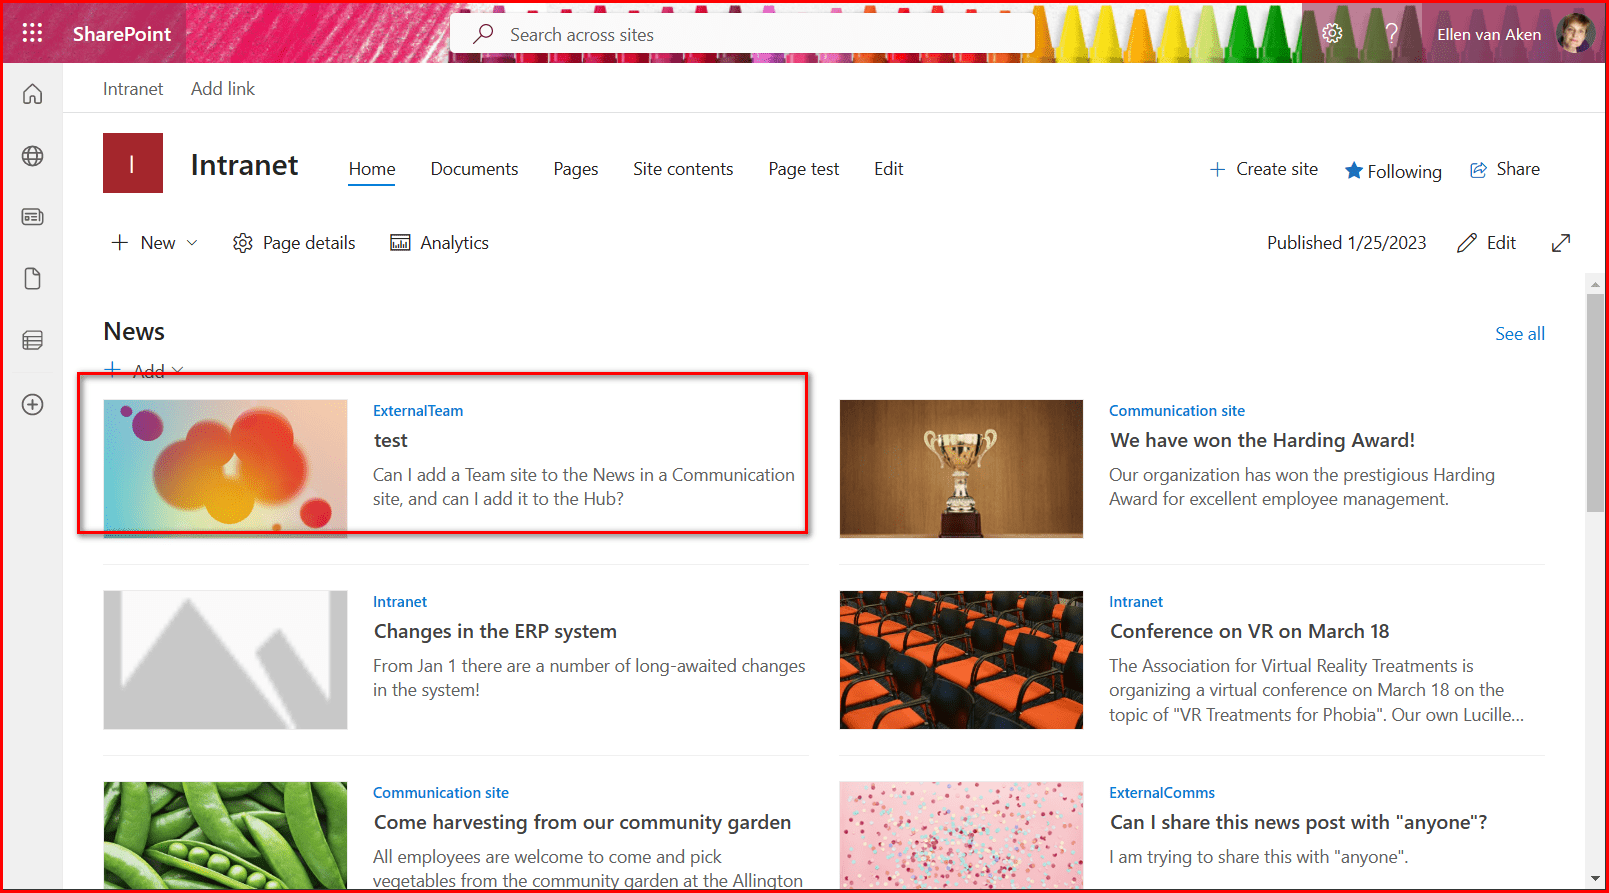Click the Ellen van Aken account name
This screenshot has height=893, width=1609.
point(1489,34)
